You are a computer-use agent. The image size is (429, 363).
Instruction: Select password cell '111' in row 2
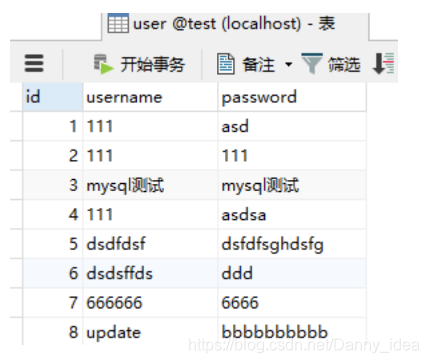coord(292,156)
